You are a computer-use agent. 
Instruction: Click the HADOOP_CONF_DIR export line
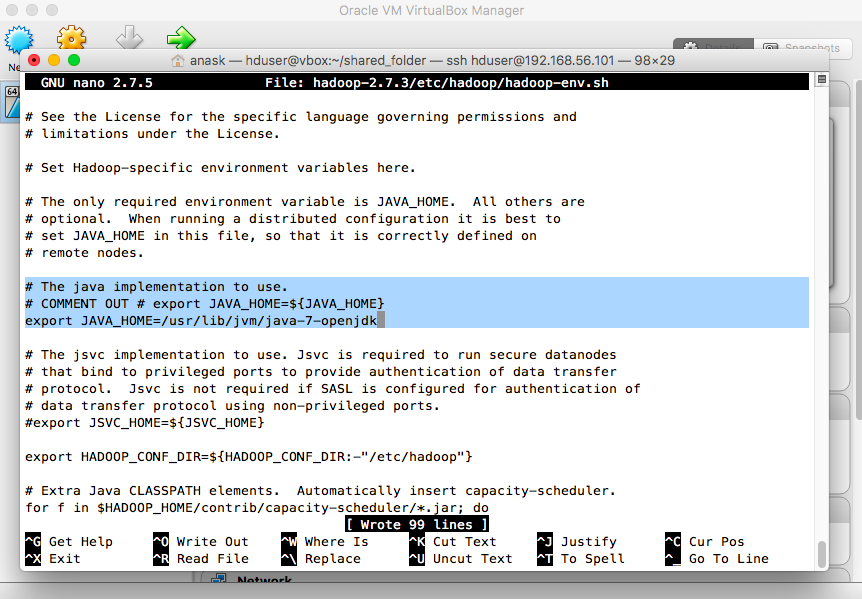point(248,456)
